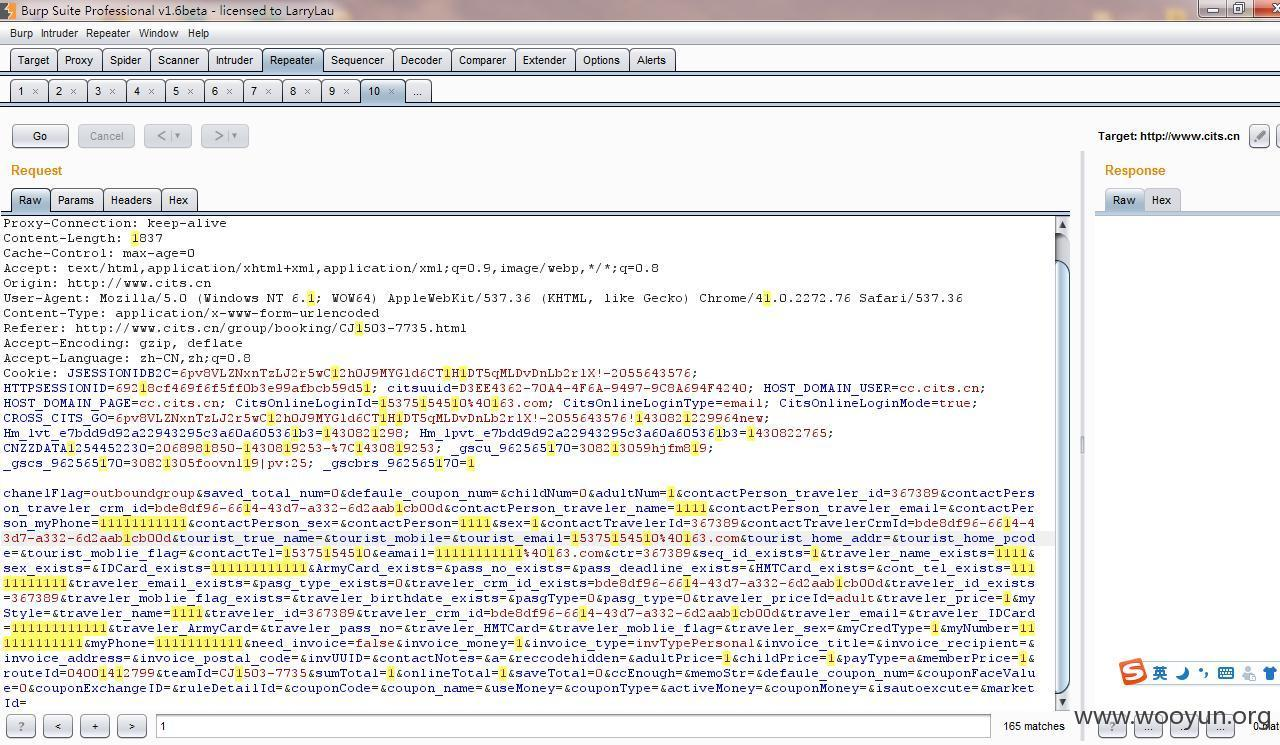Open the Intruder menu
This screenshot has height=745, width=1280.
coord(59,33)
